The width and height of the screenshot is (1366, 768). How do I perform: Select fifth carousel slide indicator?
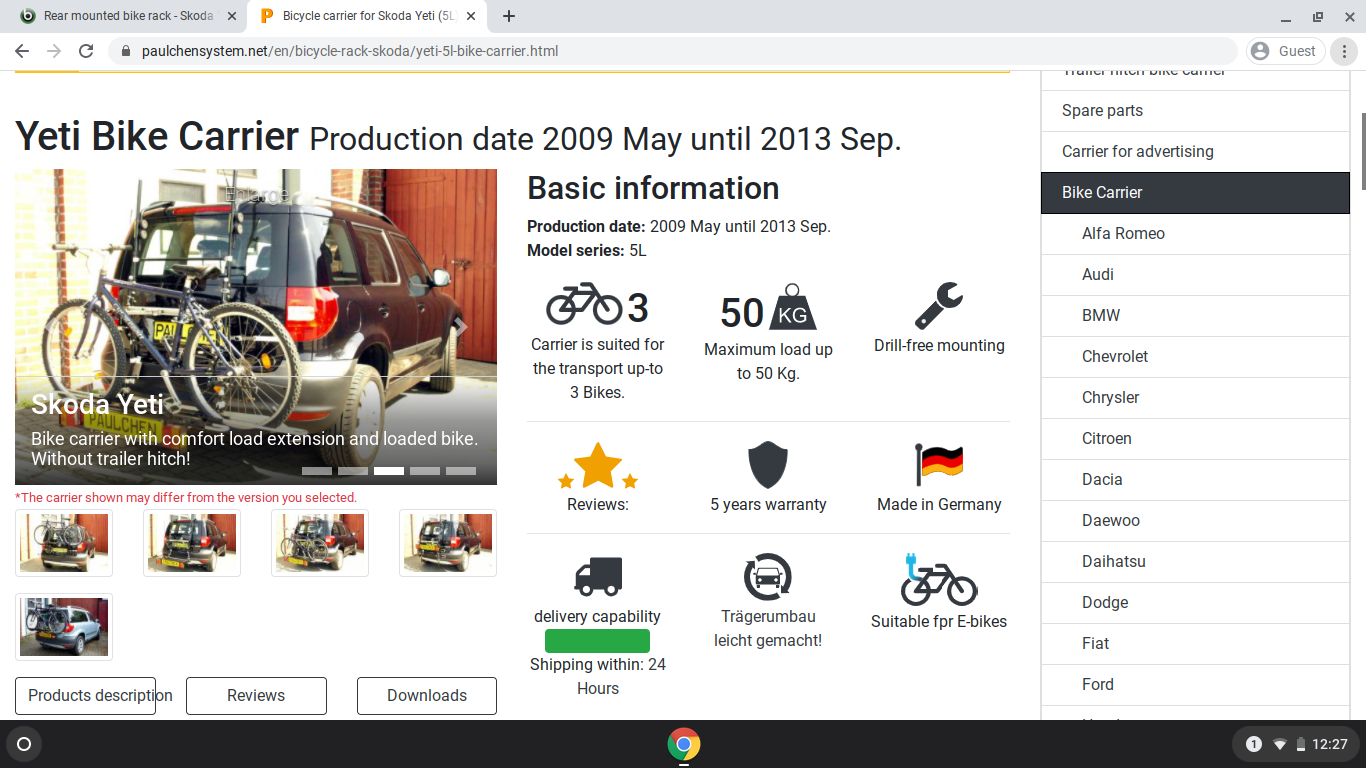[461, 471]
